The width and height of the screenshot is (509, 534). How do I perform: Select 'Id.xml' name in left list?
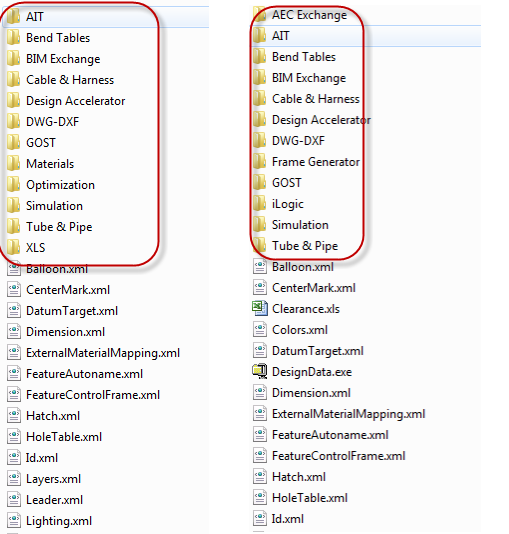pyautogui.click(x=42, y=458)
